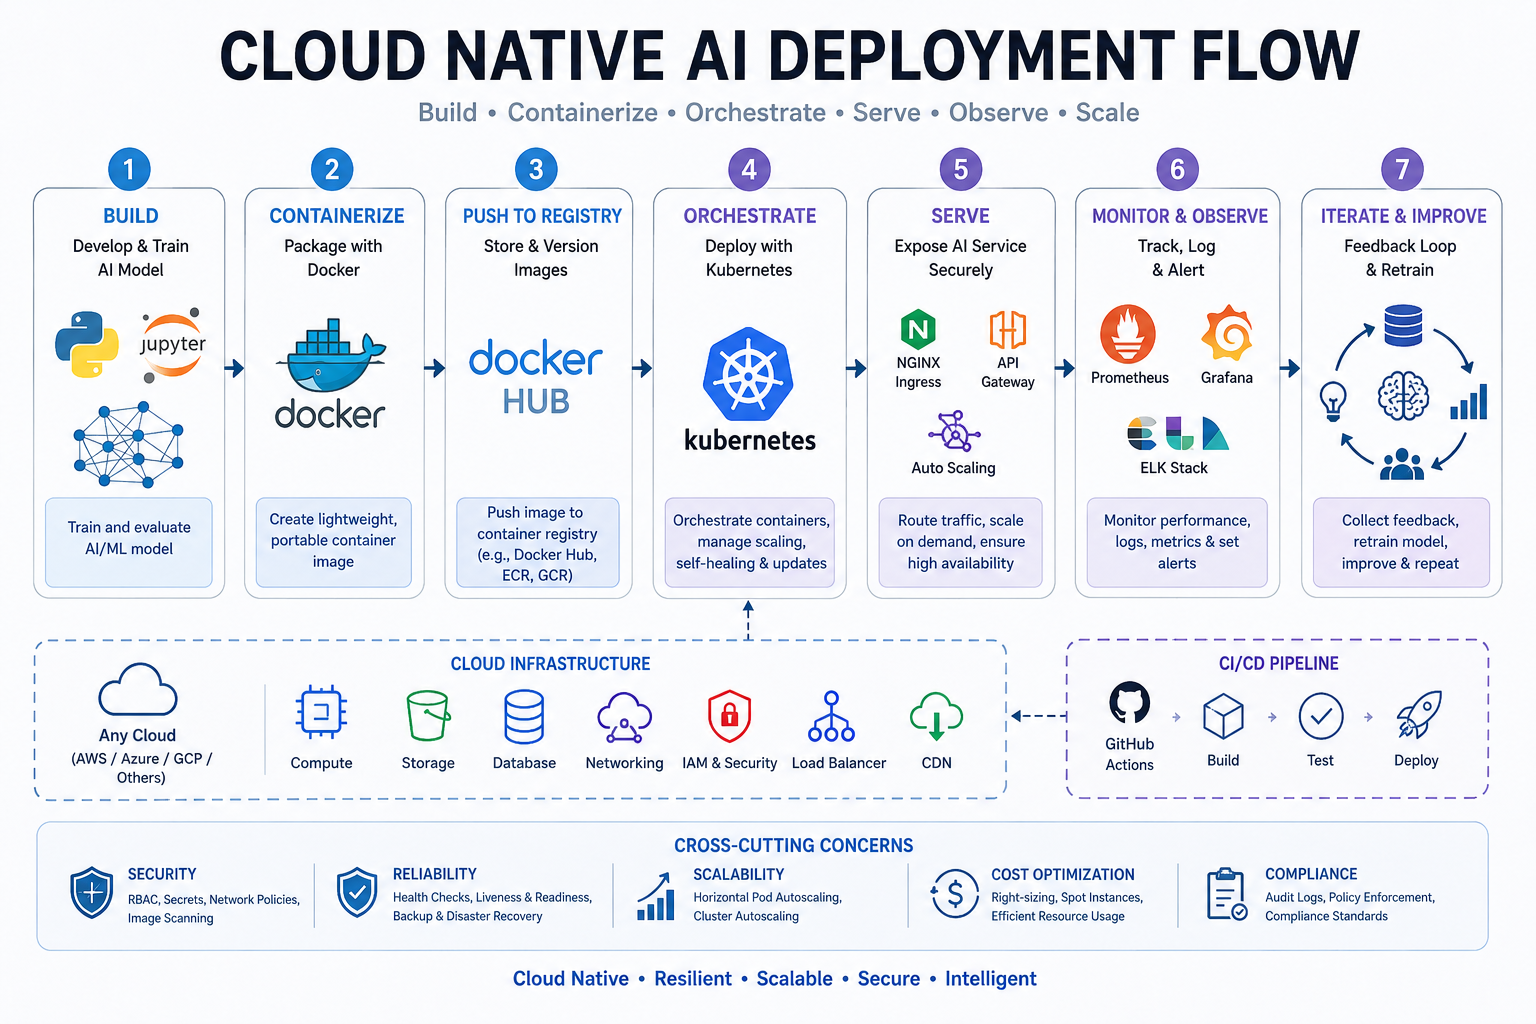Click the subtitle 'Build • Containerize • Orchestrate'
Image resolution: width=1536 pixels, height=1024 pixels.
(x=779, y=113)
